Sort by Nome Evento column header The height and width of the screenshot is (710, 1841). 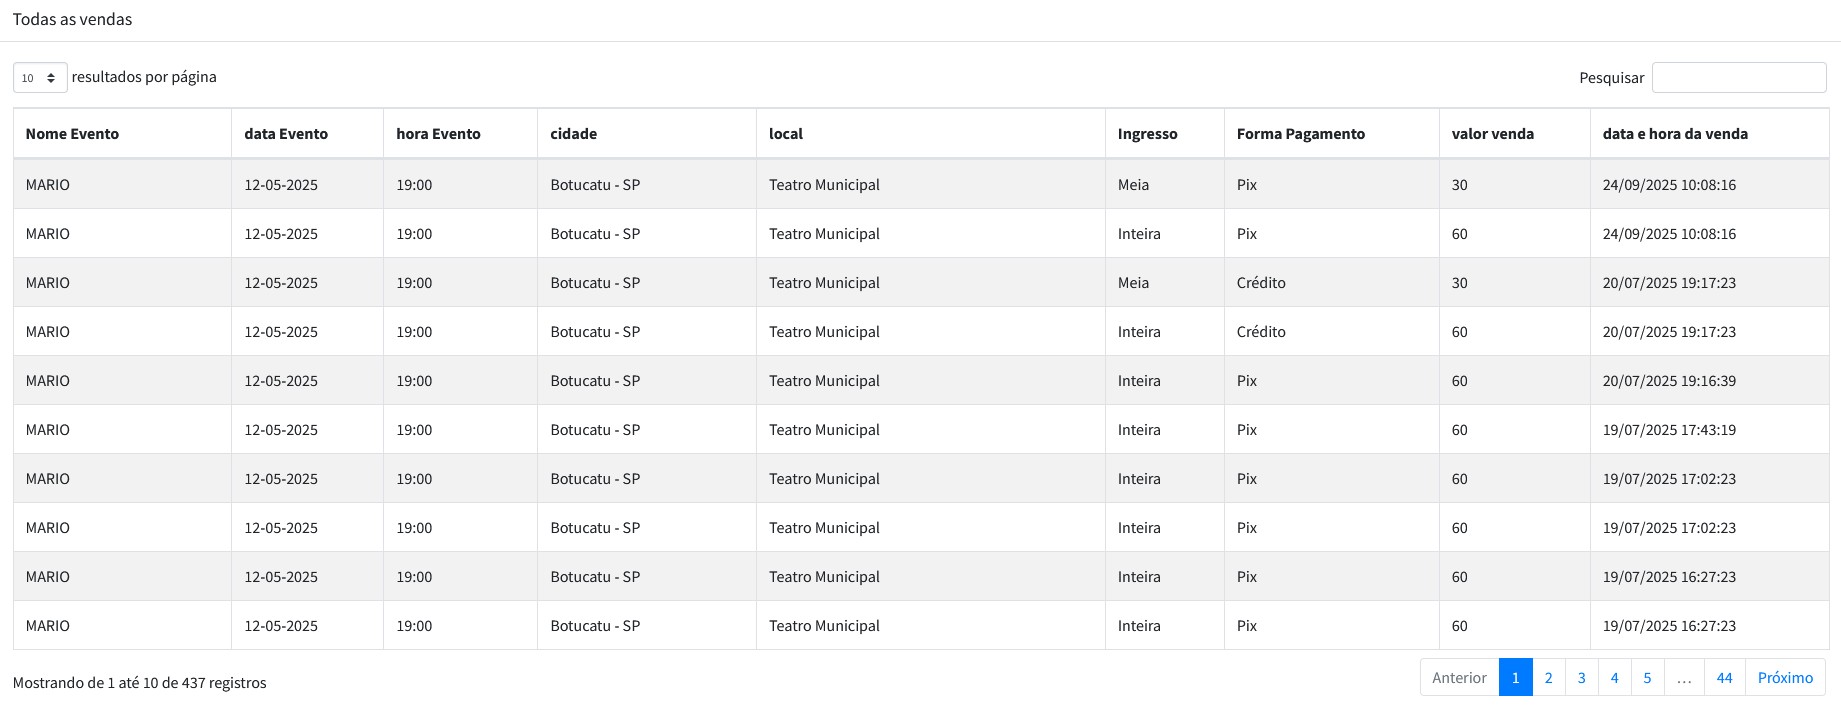[72, 134]
